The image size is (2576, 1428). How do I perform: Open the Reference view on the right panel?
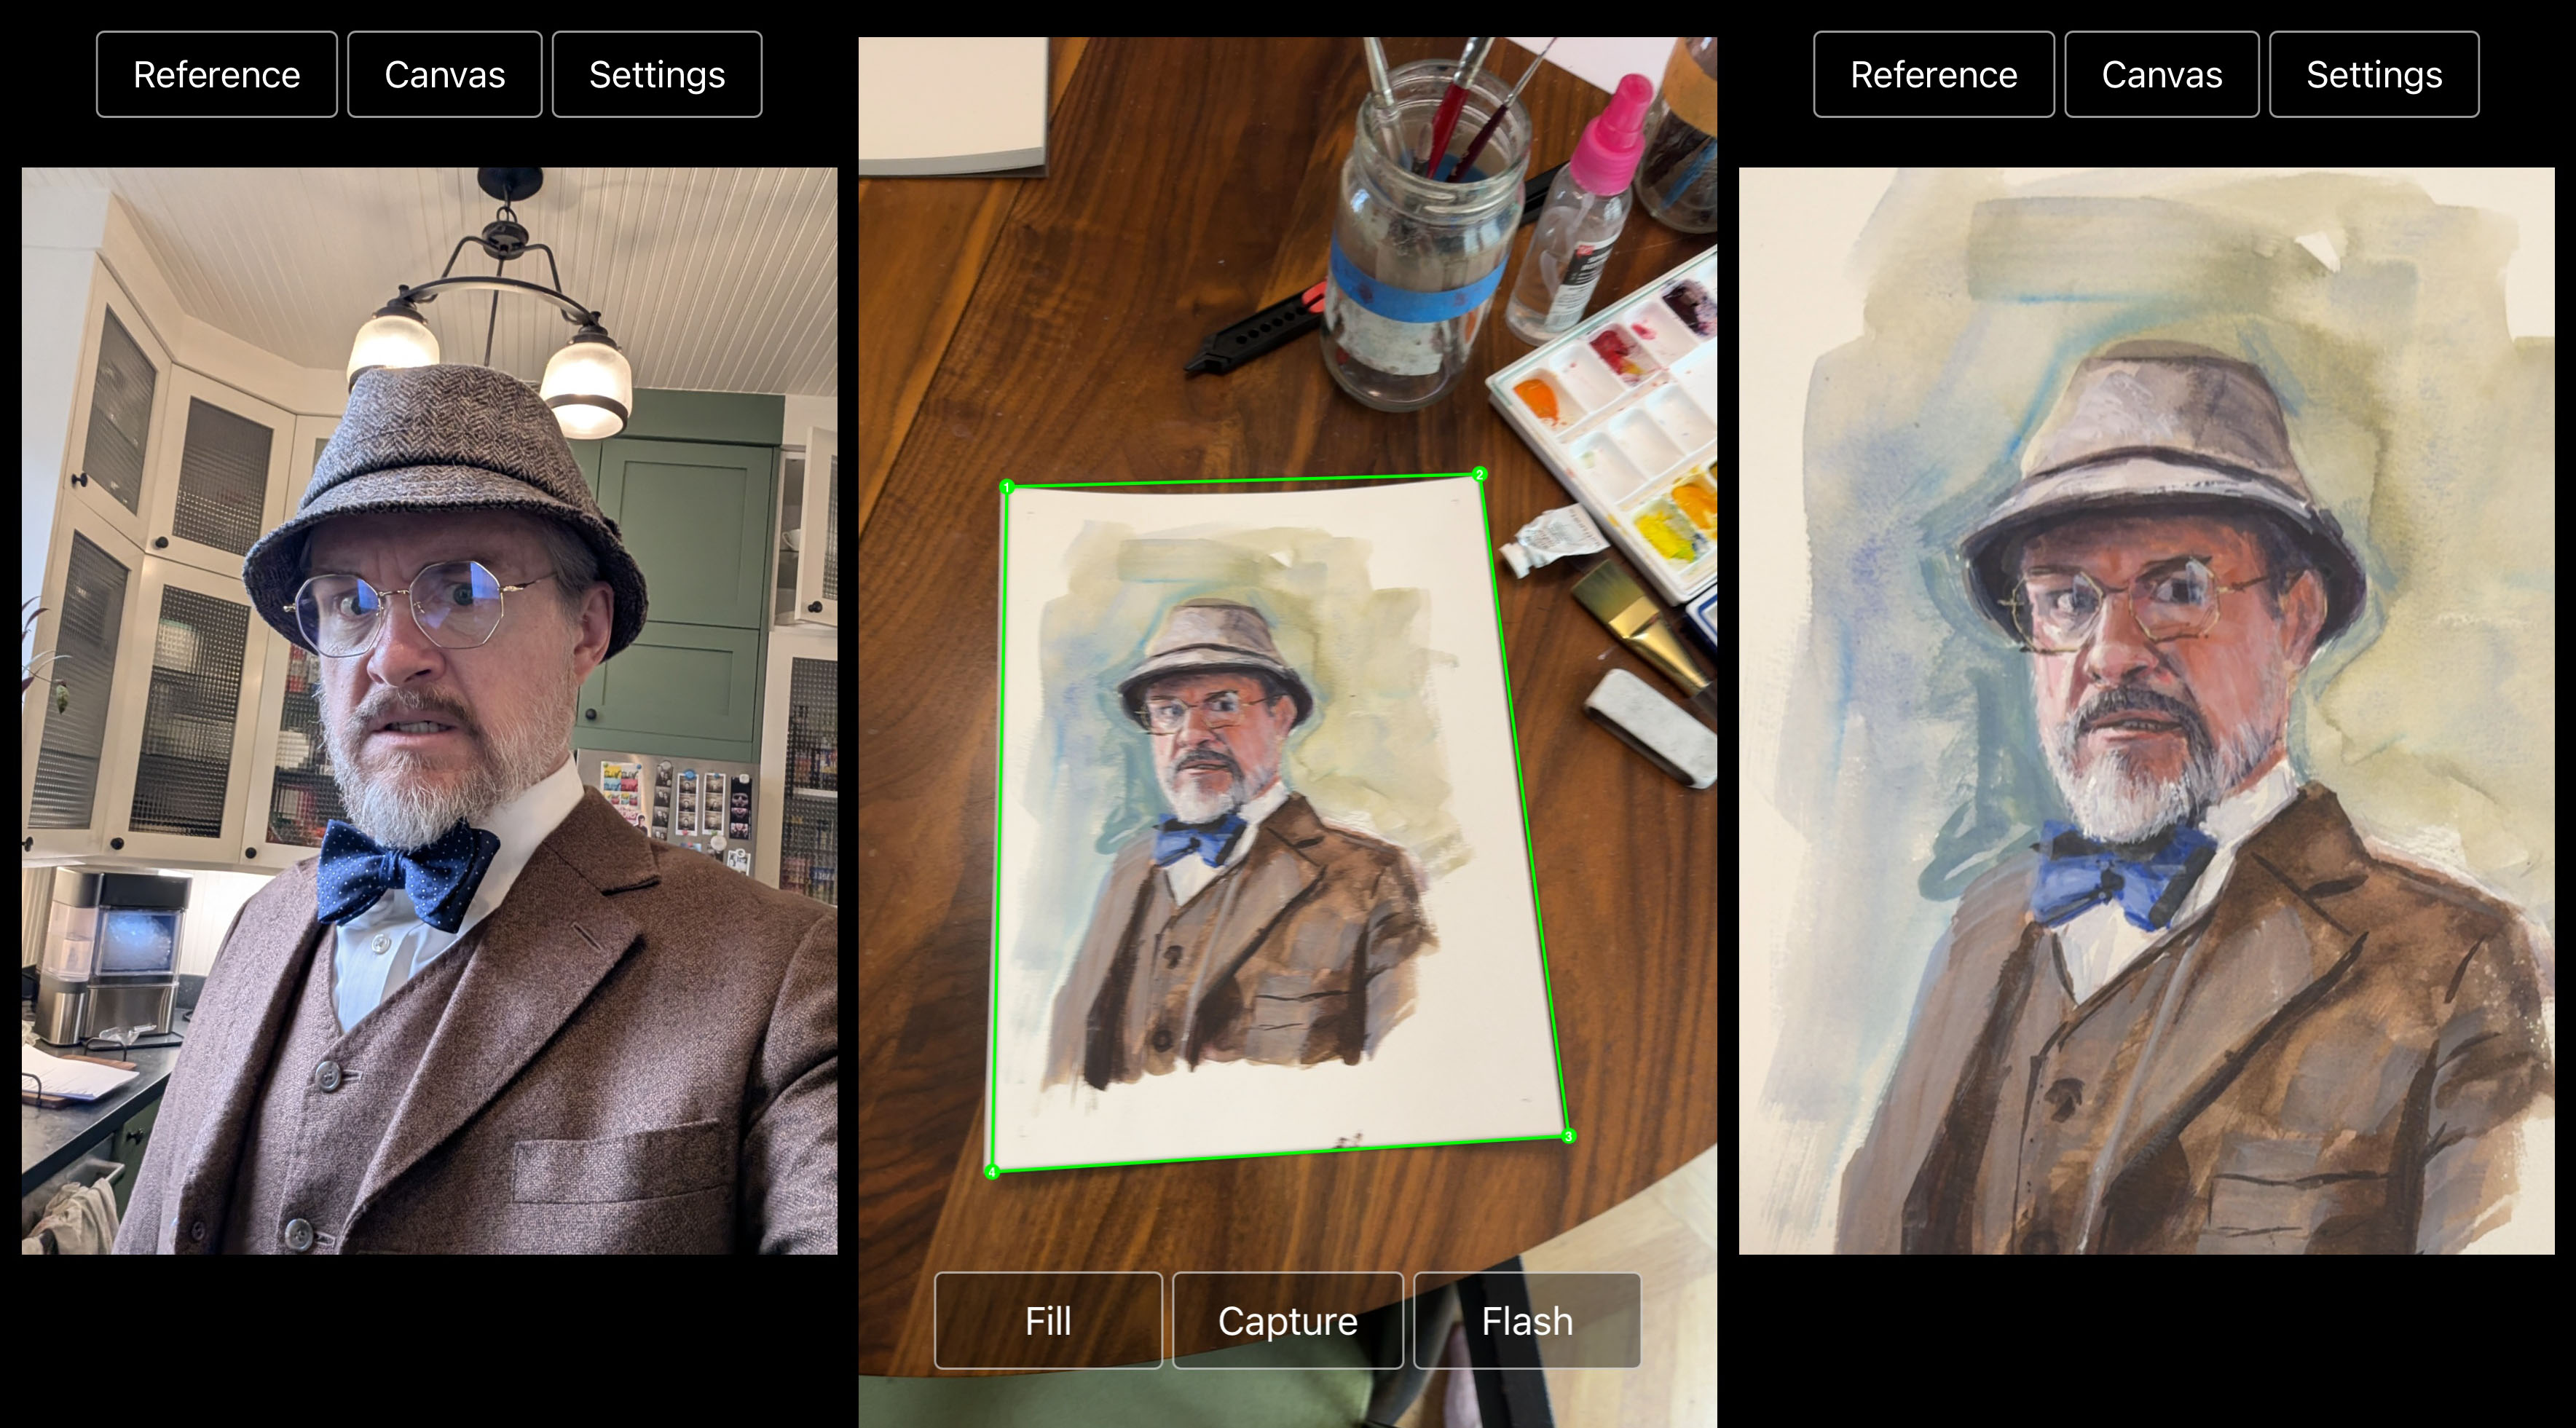point(1933,73)
